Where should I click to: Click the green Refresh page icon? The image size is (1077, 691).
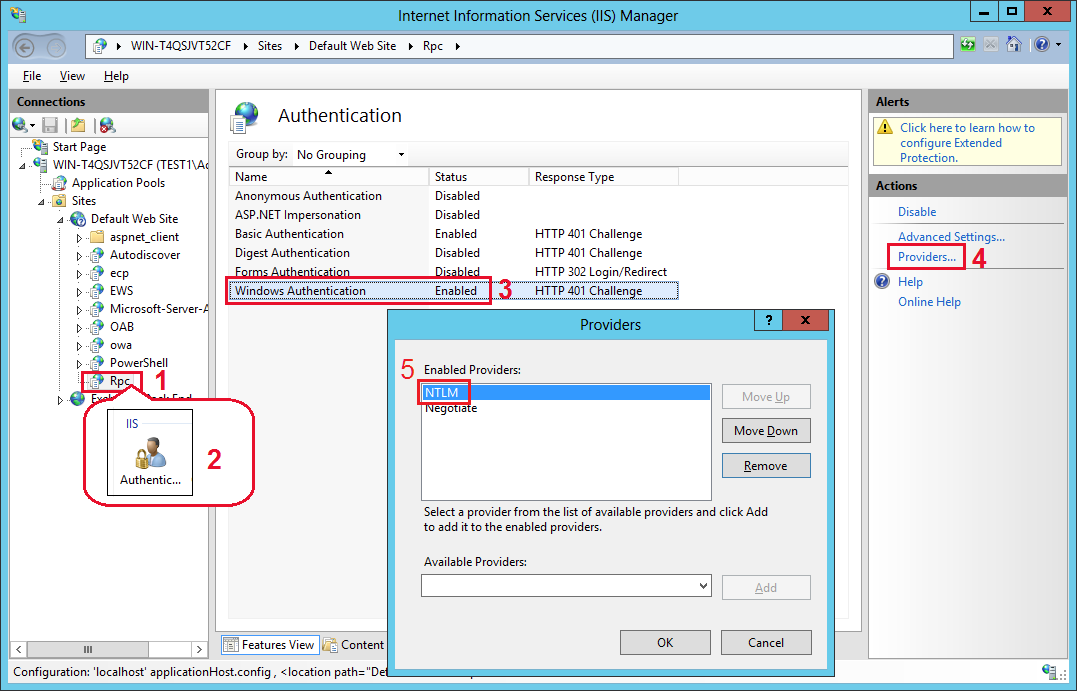[x=968, y=45]
